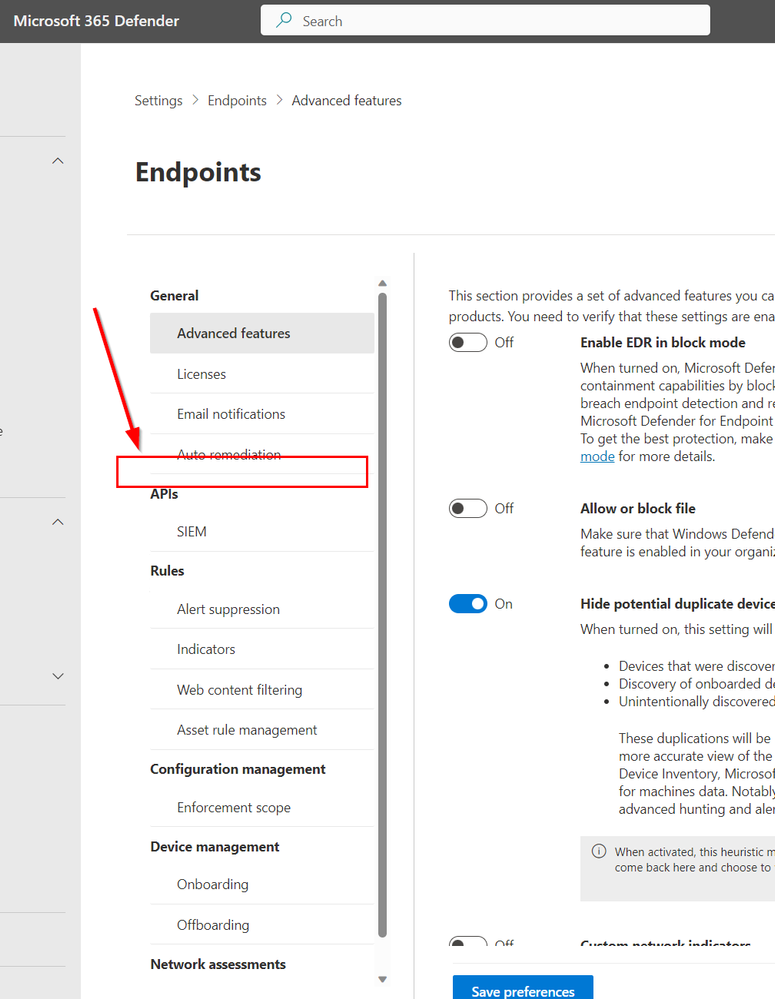775x999 pixels.
Task: Click the Hide potential duplicate device title
Action: coord(677,604)
